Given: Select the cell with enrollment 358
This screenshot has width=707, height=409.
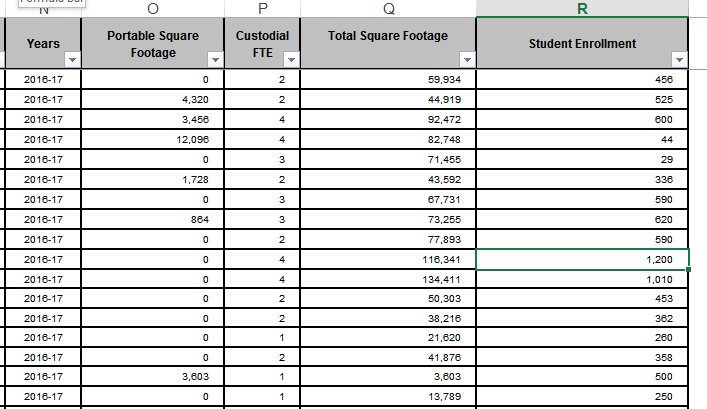Looking at the screenshot, I should 582,357.
